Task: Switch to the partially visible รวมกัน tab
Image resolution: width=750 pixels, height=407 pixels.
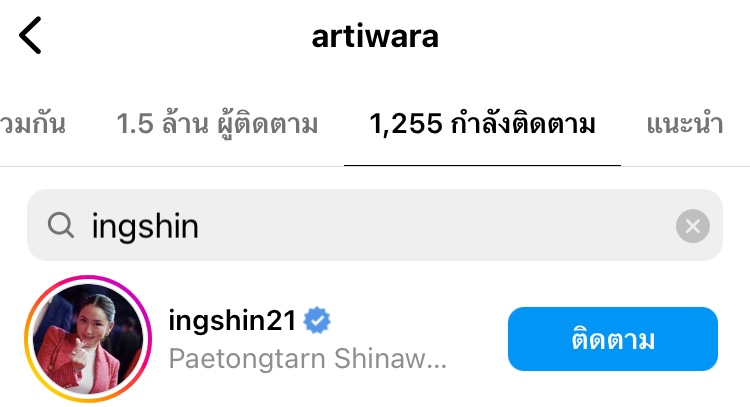Action: tap(33, 124)
